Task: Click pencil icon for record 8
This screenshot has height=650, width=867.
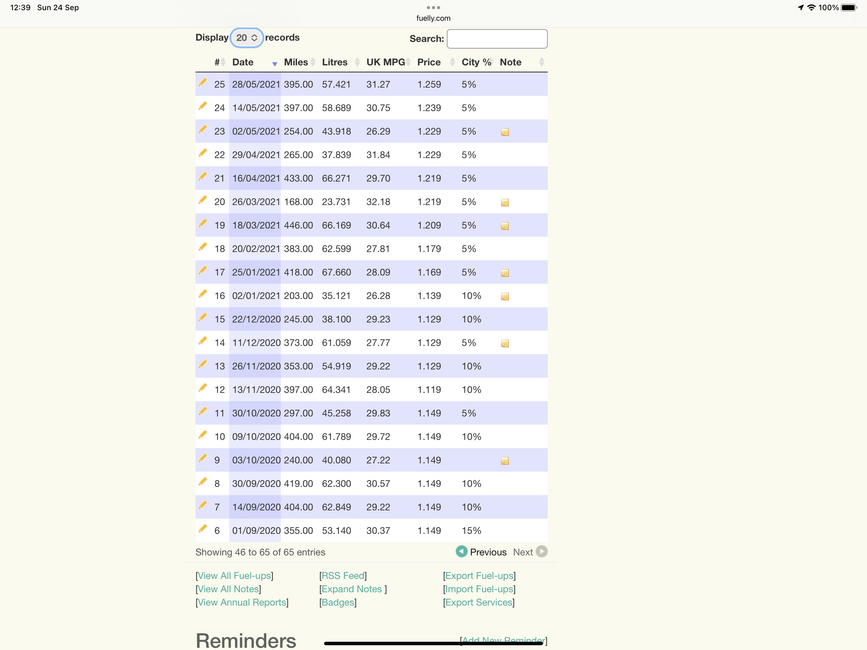Action: (x=203, y=482)
